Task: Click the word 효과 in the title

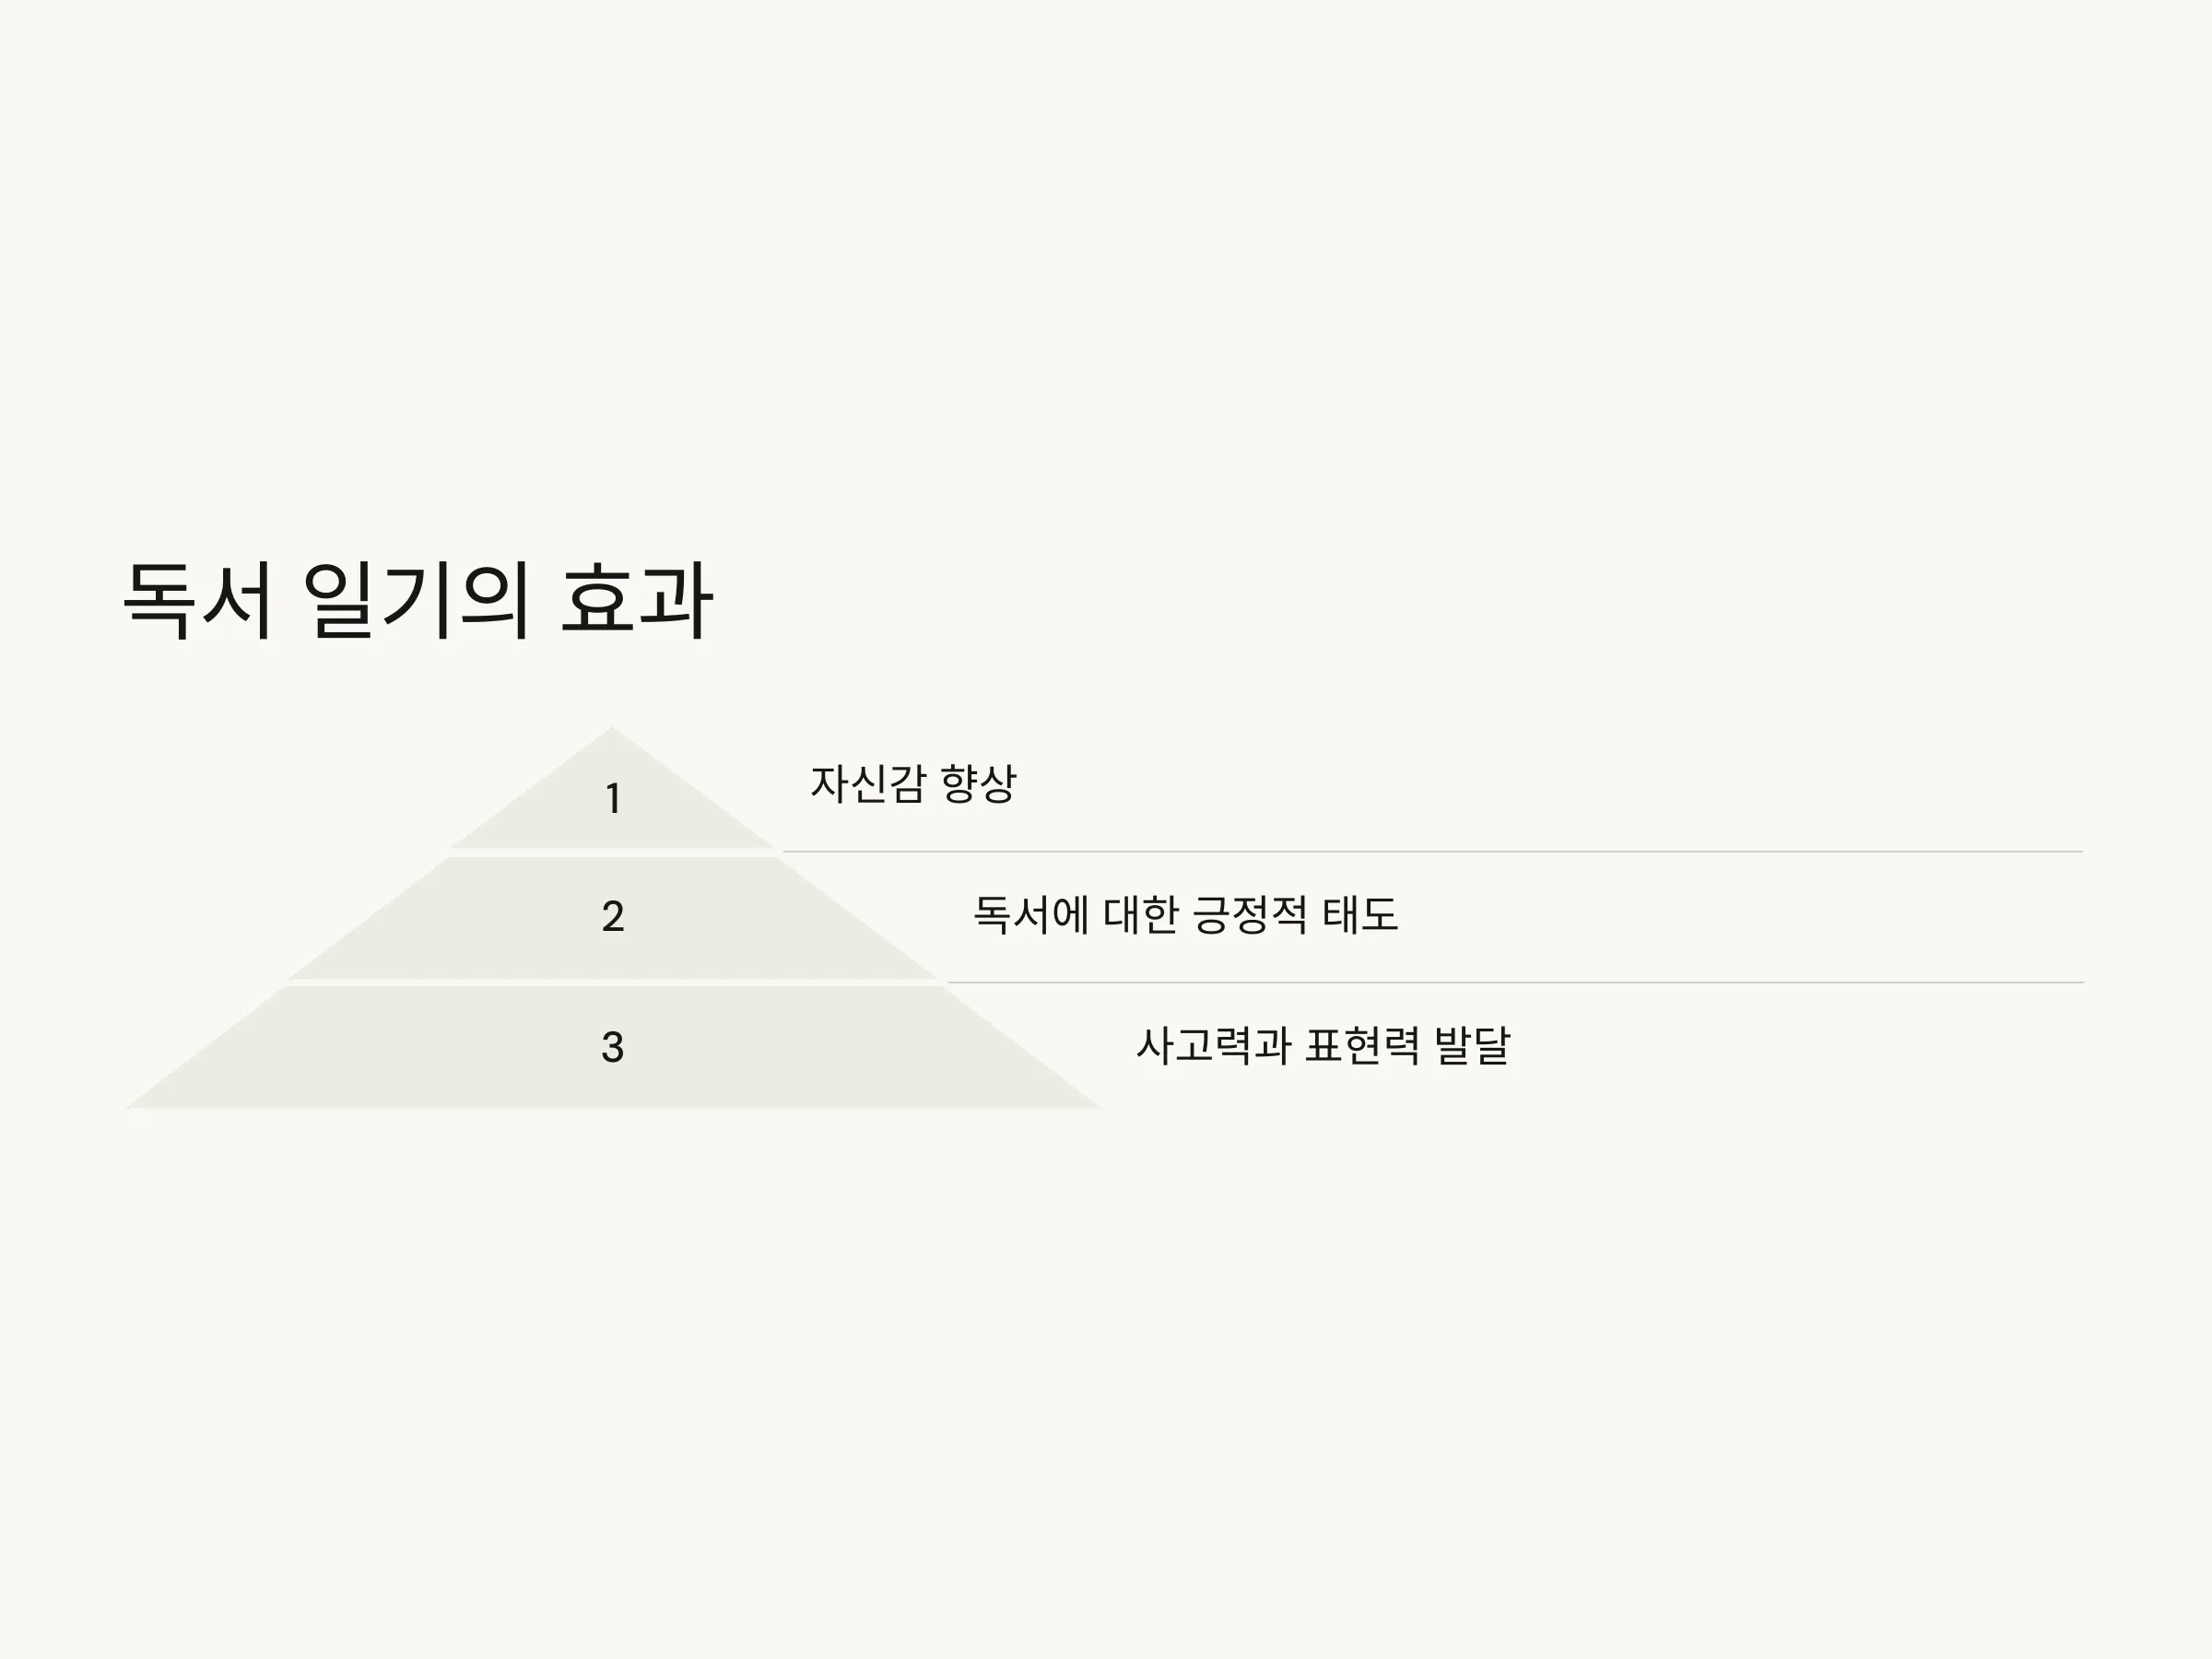Action: [637, 600]
